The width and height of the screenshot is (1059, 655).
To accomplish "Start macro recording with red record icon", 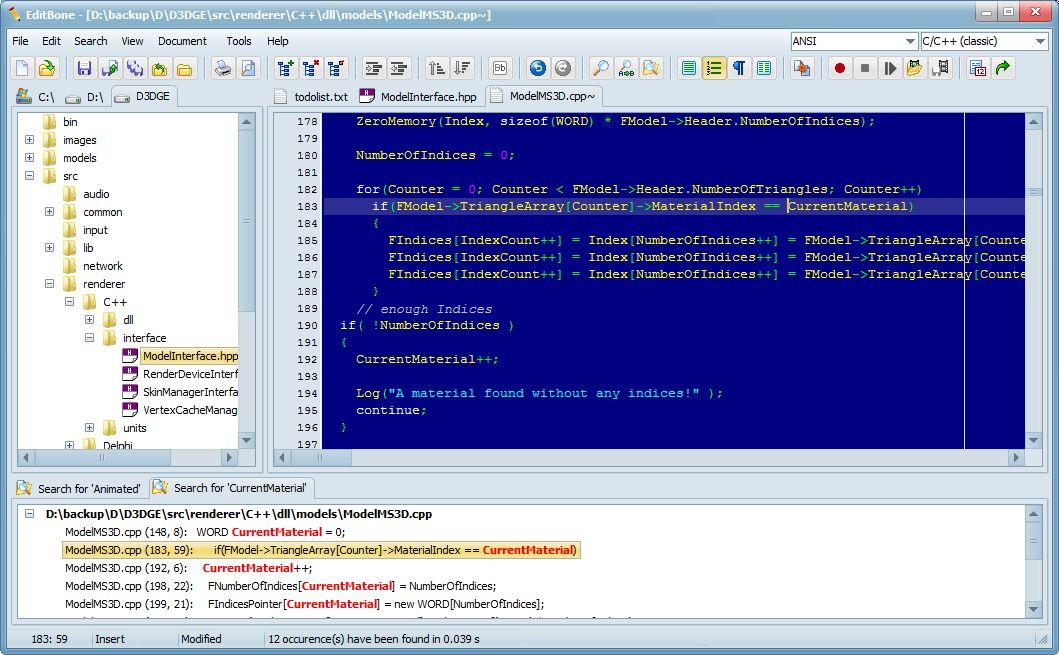I will click(x=840, y=68).
